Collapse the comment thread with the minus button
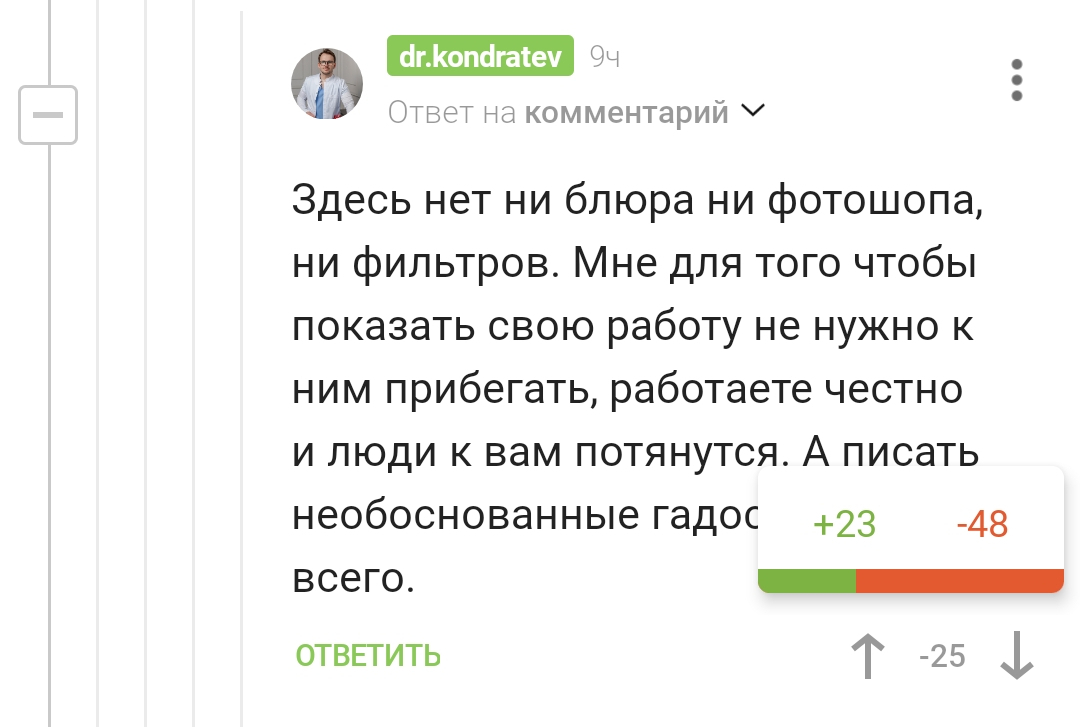 coord(48,115)
